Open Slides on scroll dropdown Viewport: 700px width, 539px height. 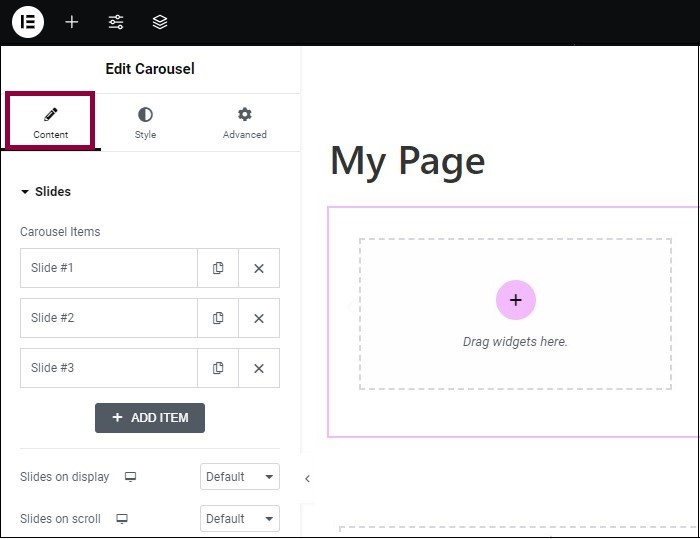[x=240, y=519]
